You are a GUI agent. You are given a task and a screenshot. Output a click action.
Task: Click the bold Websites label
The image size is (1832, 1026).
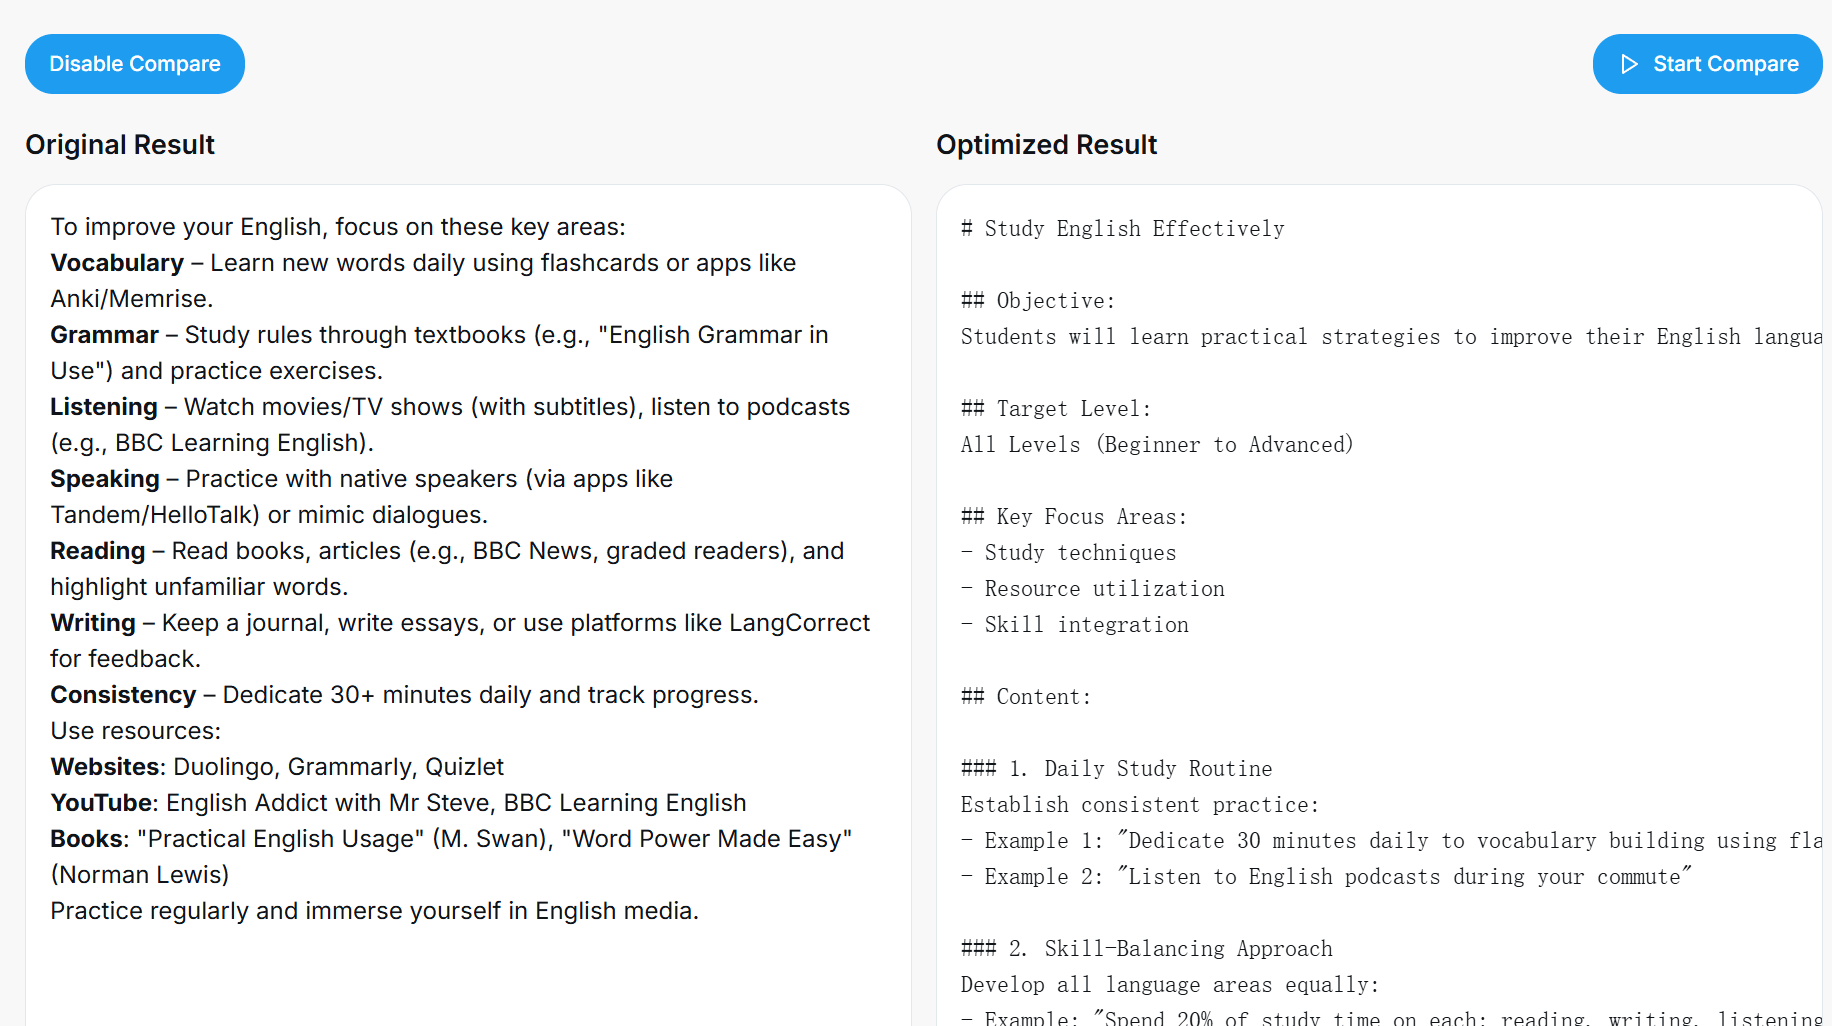(105, 767)
